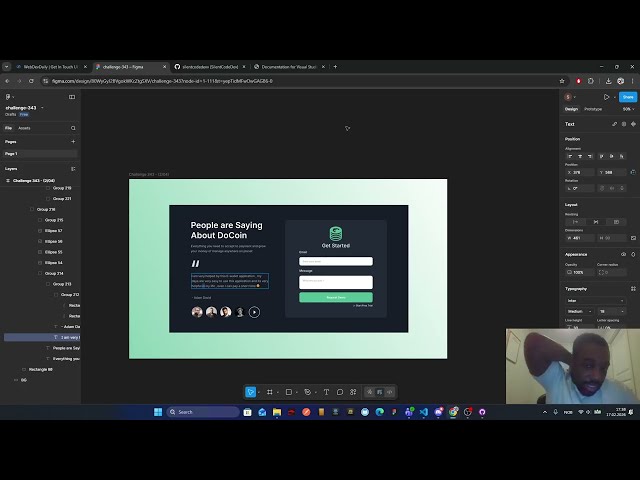Select the Rectangle 88 layer

point(40,369)
